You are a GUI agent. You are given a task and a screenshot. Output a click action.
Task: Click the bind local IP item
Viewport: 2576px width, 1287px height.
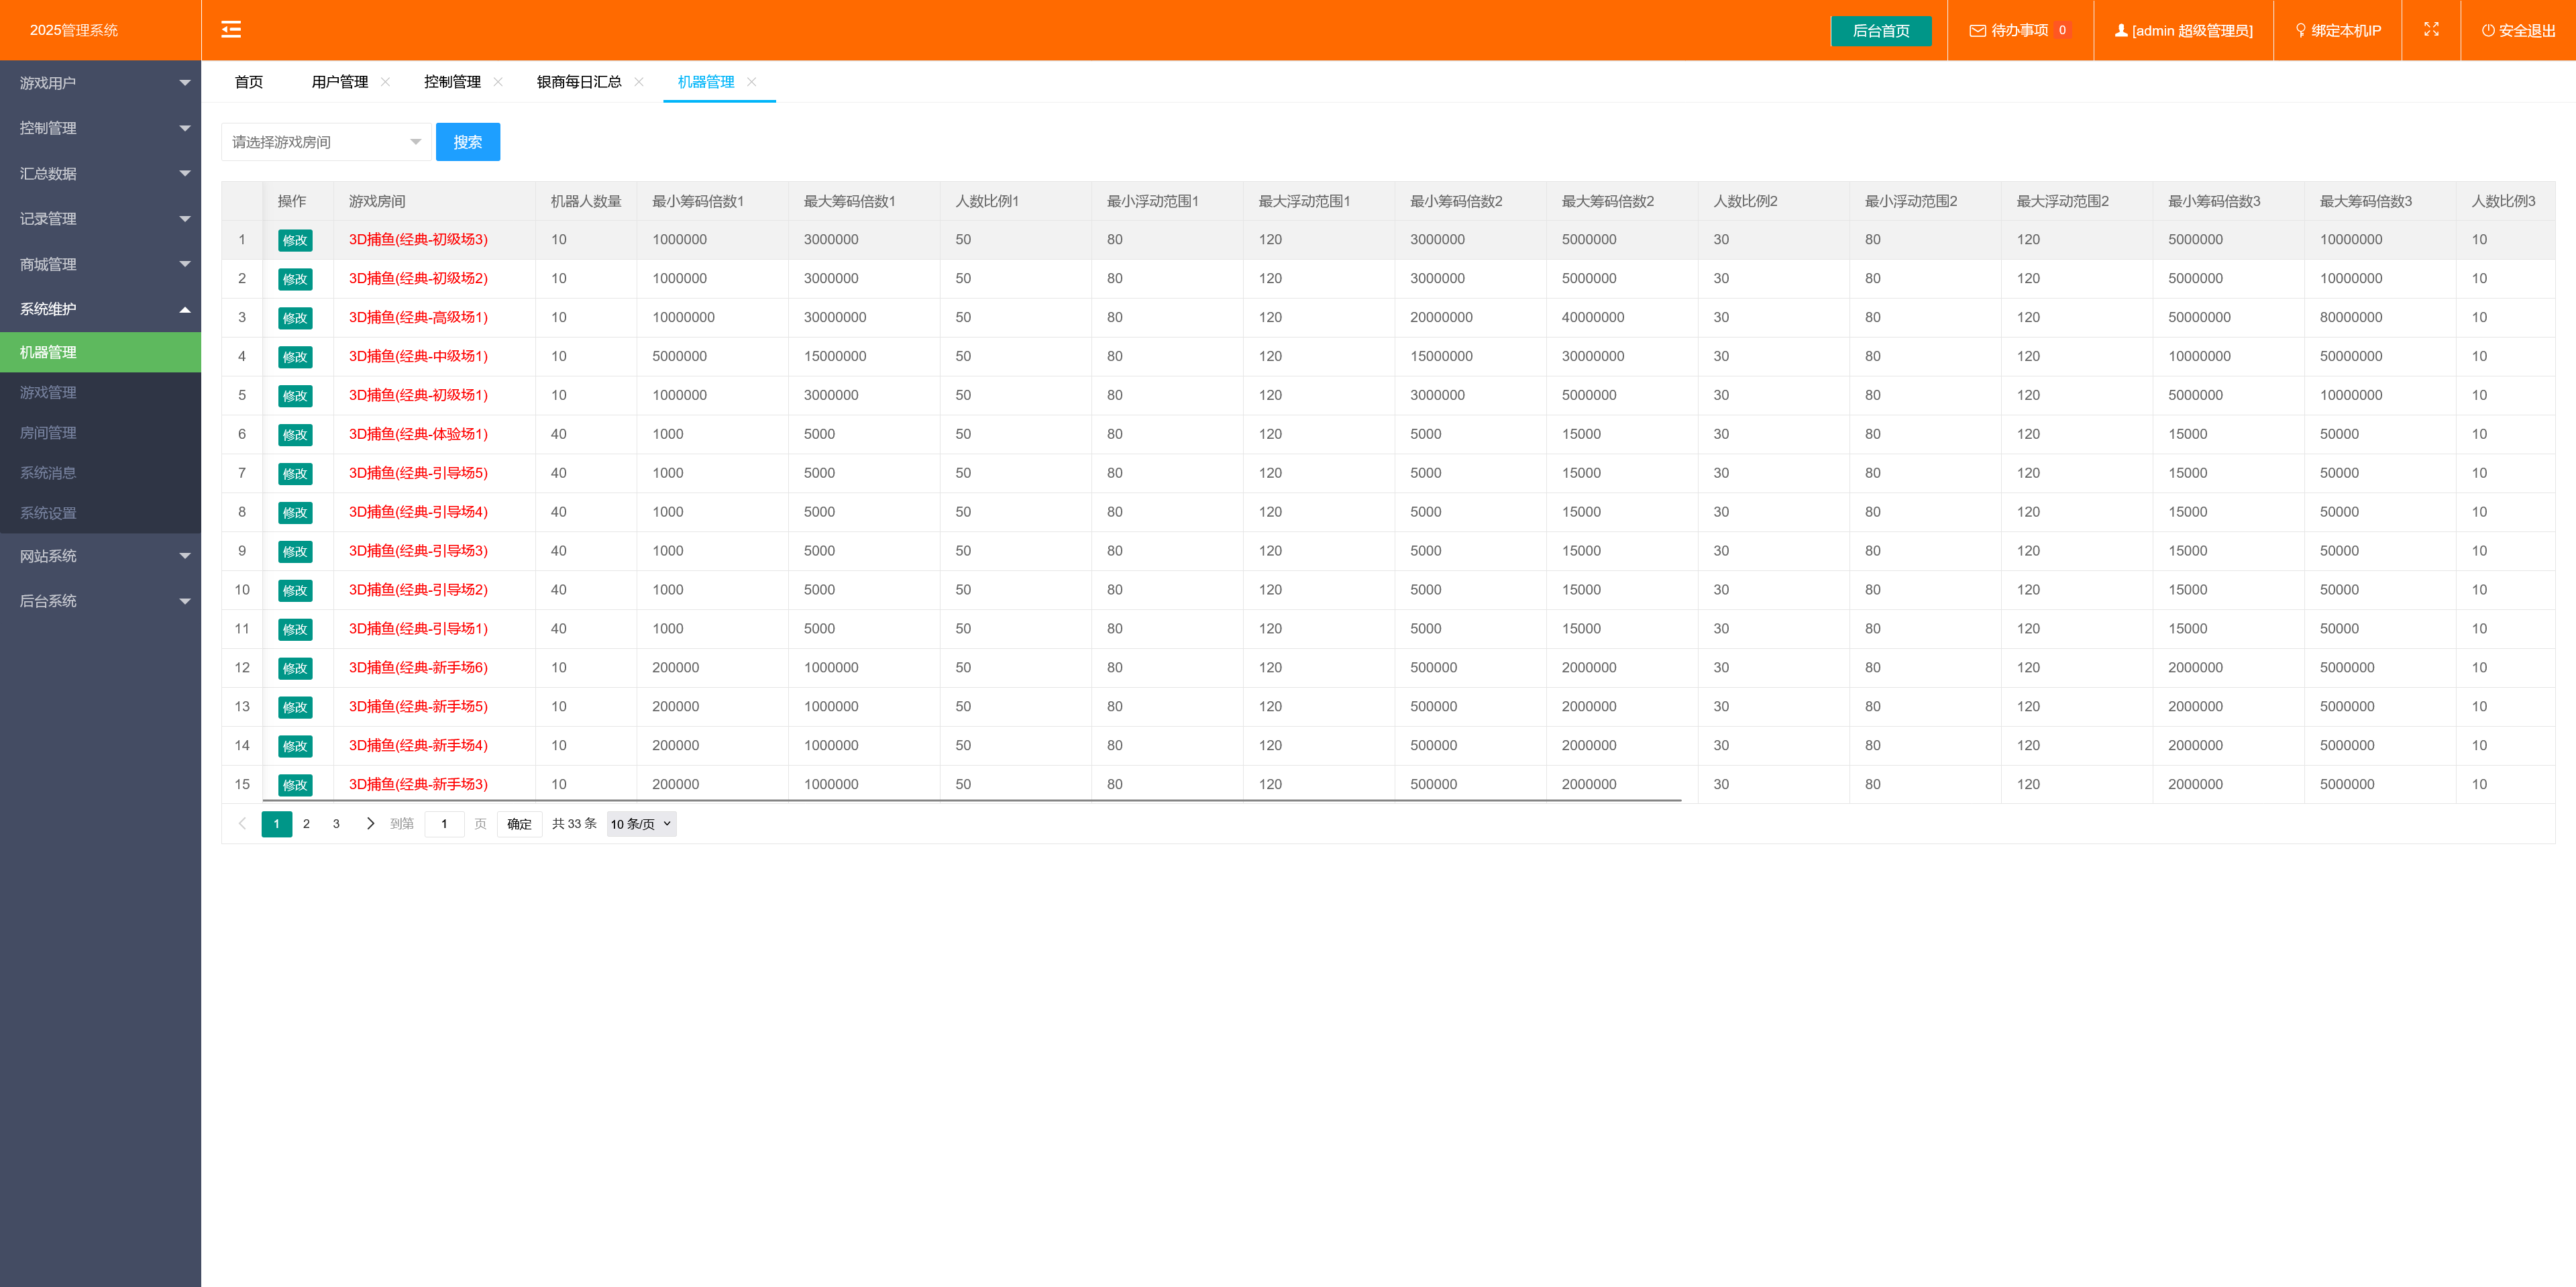click(2337, 31)
